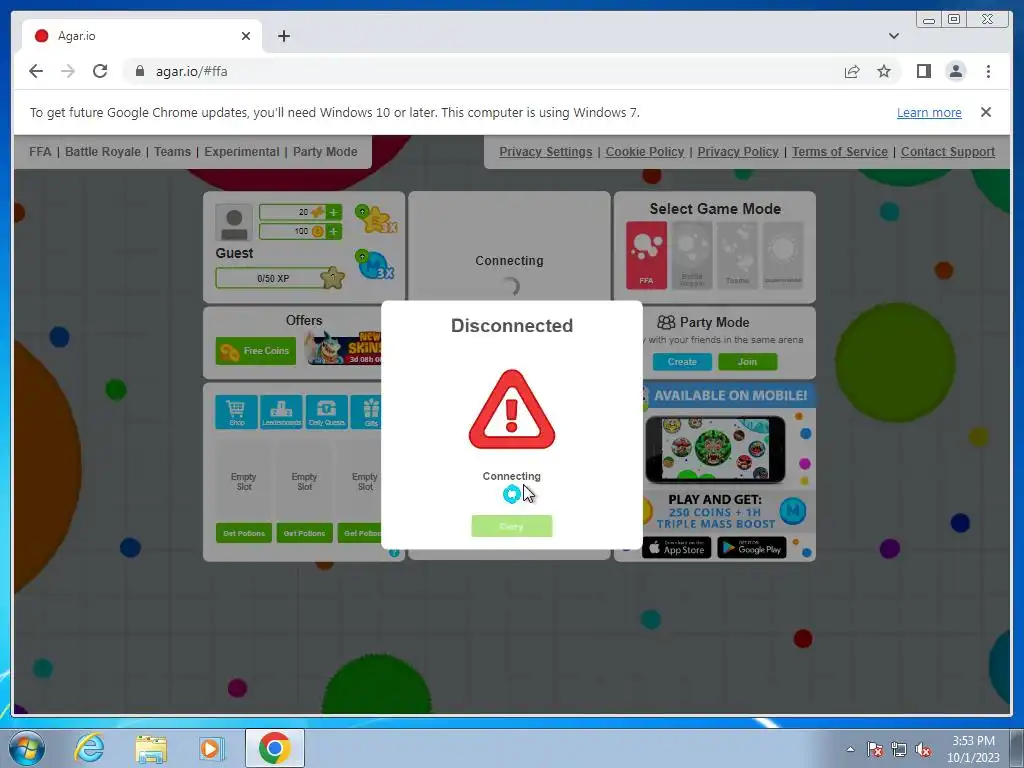Open the muted volume tray icon
1024x768 pixels.
pyautogui.click(x=923, y=750)
